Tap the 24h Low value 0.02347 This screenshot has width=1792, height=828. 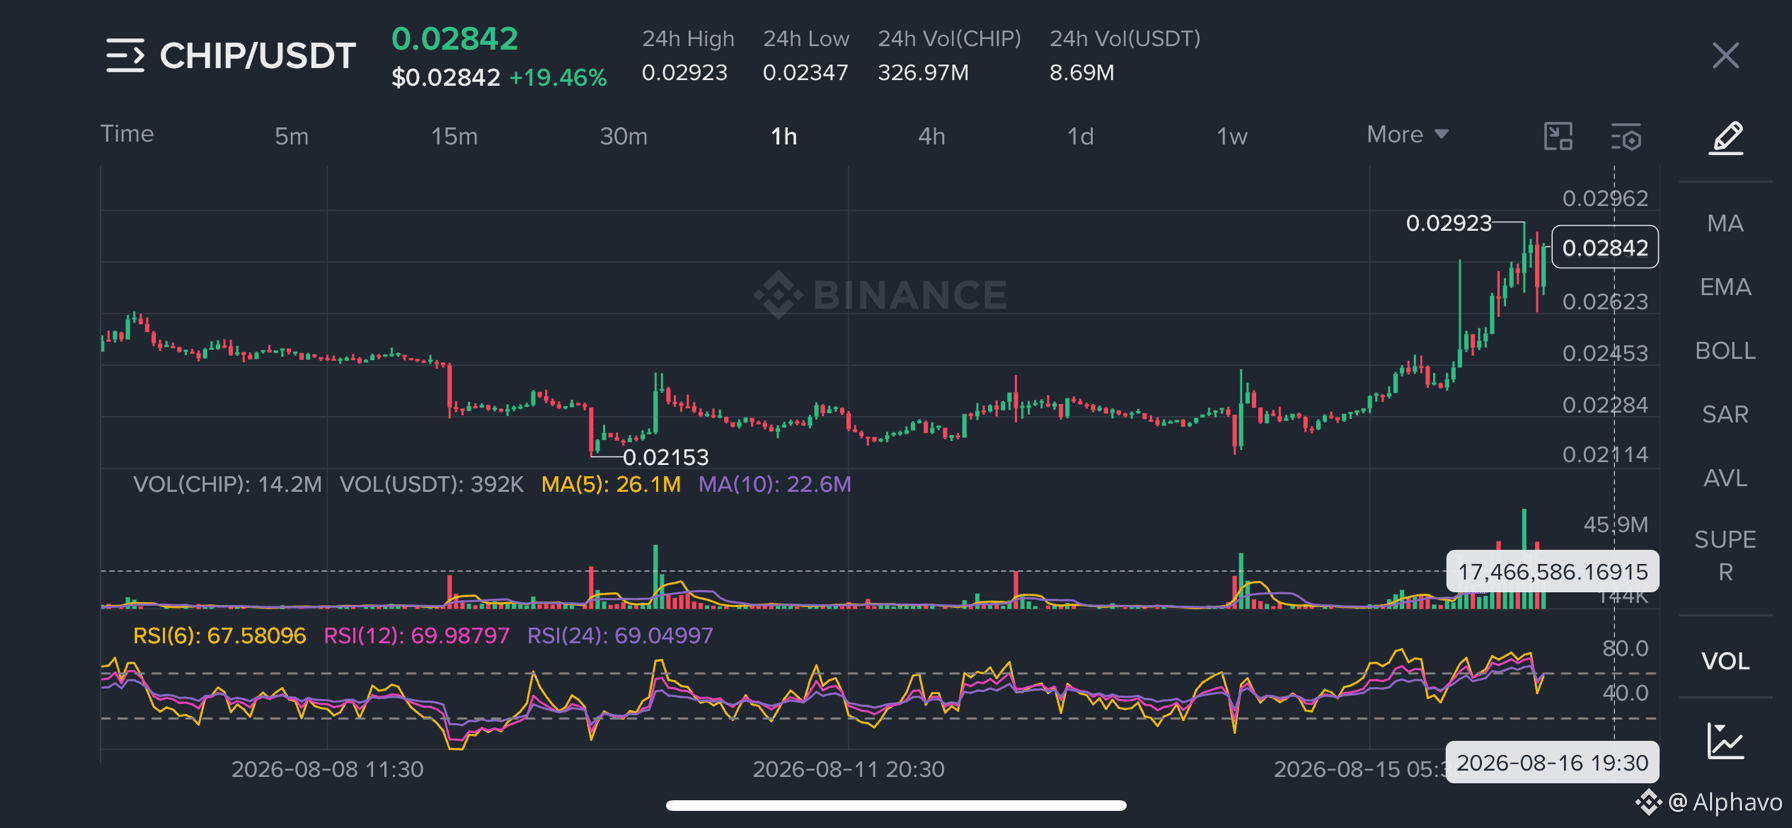click(x=805, y=73)
